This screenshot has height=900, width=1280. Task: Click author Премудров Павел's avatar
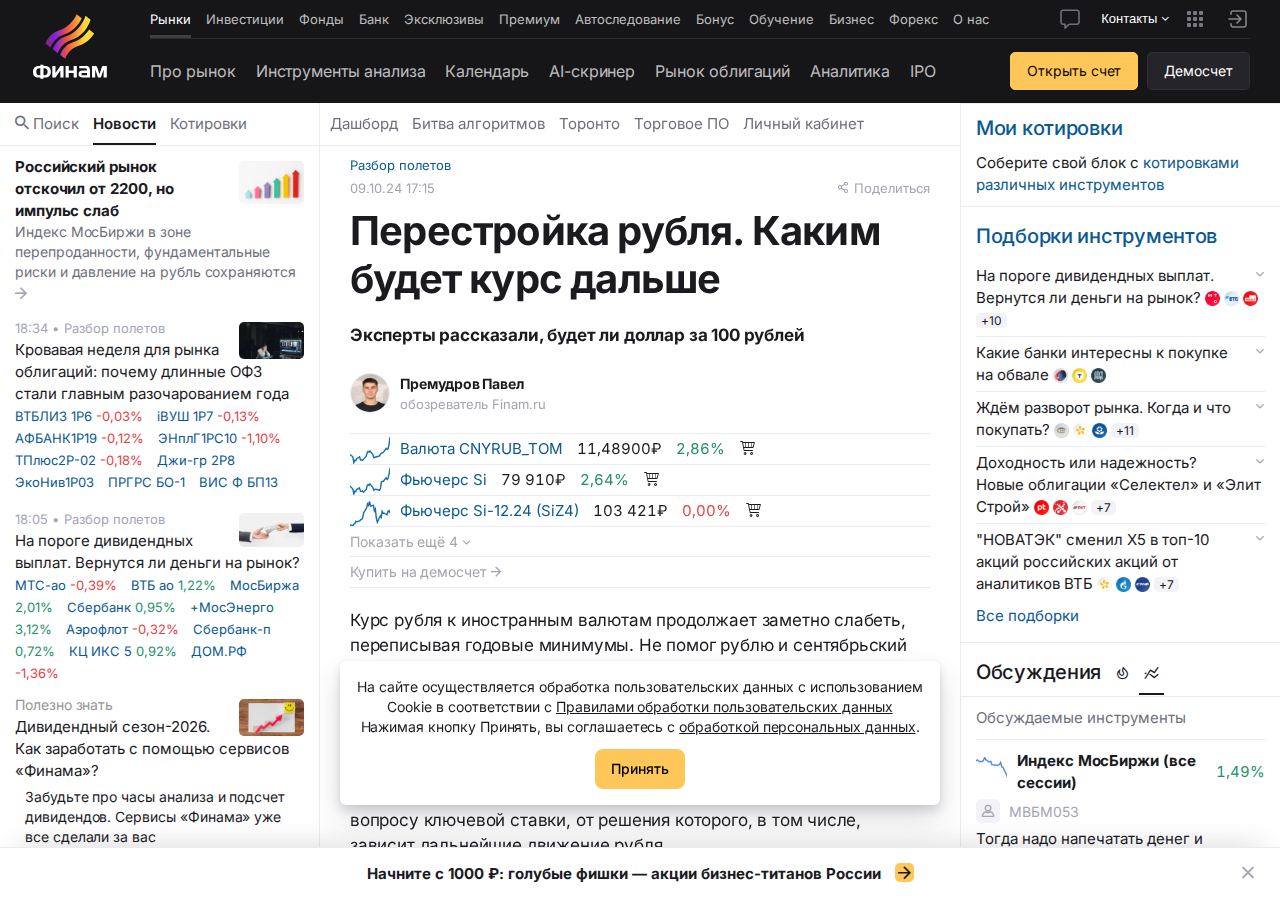(370, 393)
